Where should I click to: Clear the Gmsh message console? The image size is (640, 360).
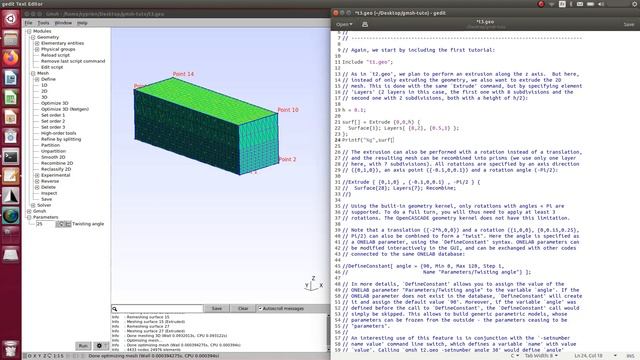[243, 309]
